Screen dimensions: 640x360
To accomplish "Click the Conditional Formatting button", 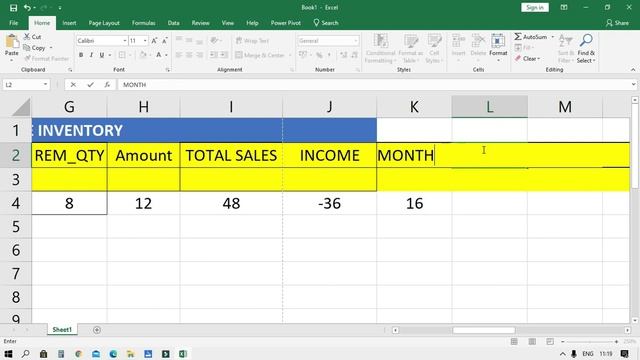I will click(380, 49).
